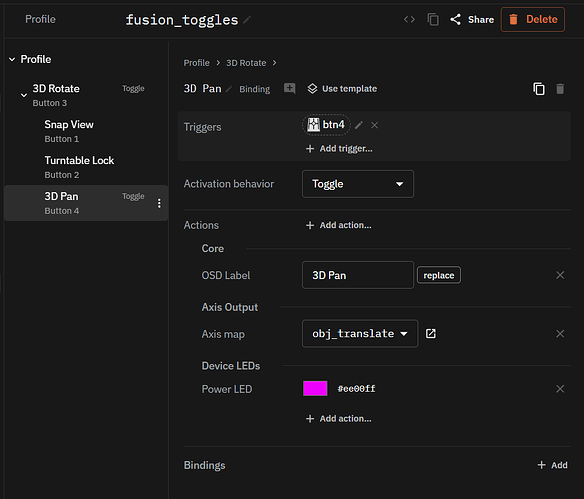
Task: Click Use template
Action: 342,89
